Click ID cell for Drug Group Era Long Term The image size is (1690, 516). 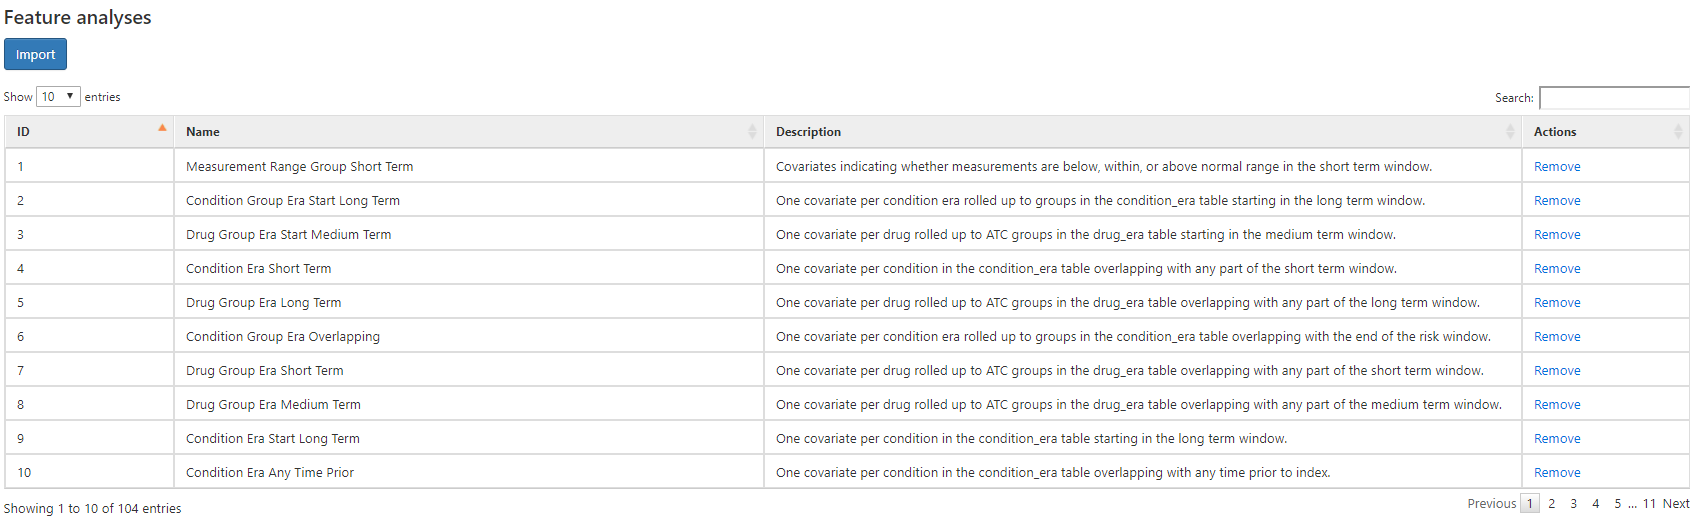click(89, 302)
